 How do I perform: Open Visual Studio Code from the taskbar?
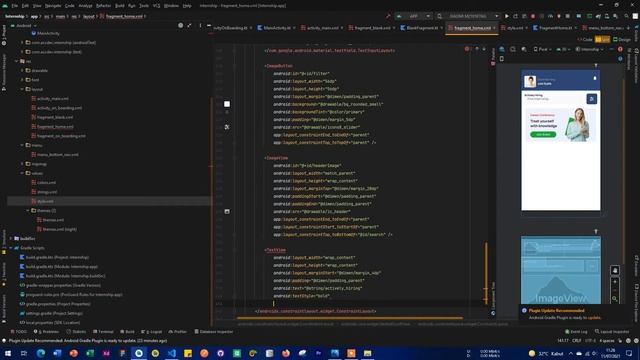171,353
